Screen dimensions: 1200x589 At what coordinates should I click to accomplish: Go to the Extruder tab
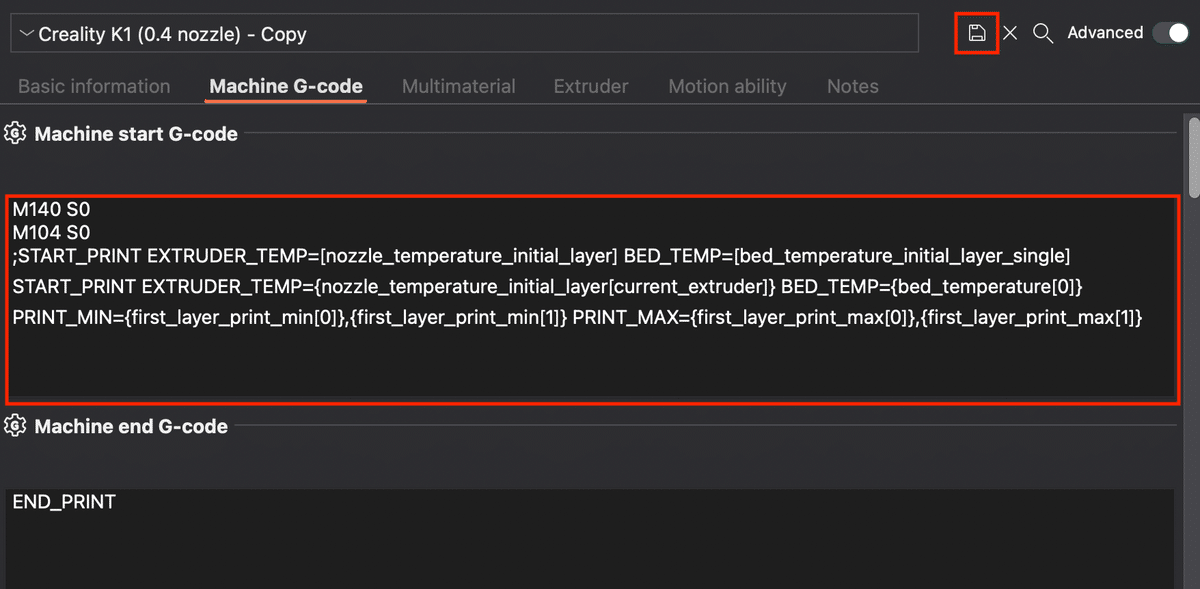[x=591, y=86]
